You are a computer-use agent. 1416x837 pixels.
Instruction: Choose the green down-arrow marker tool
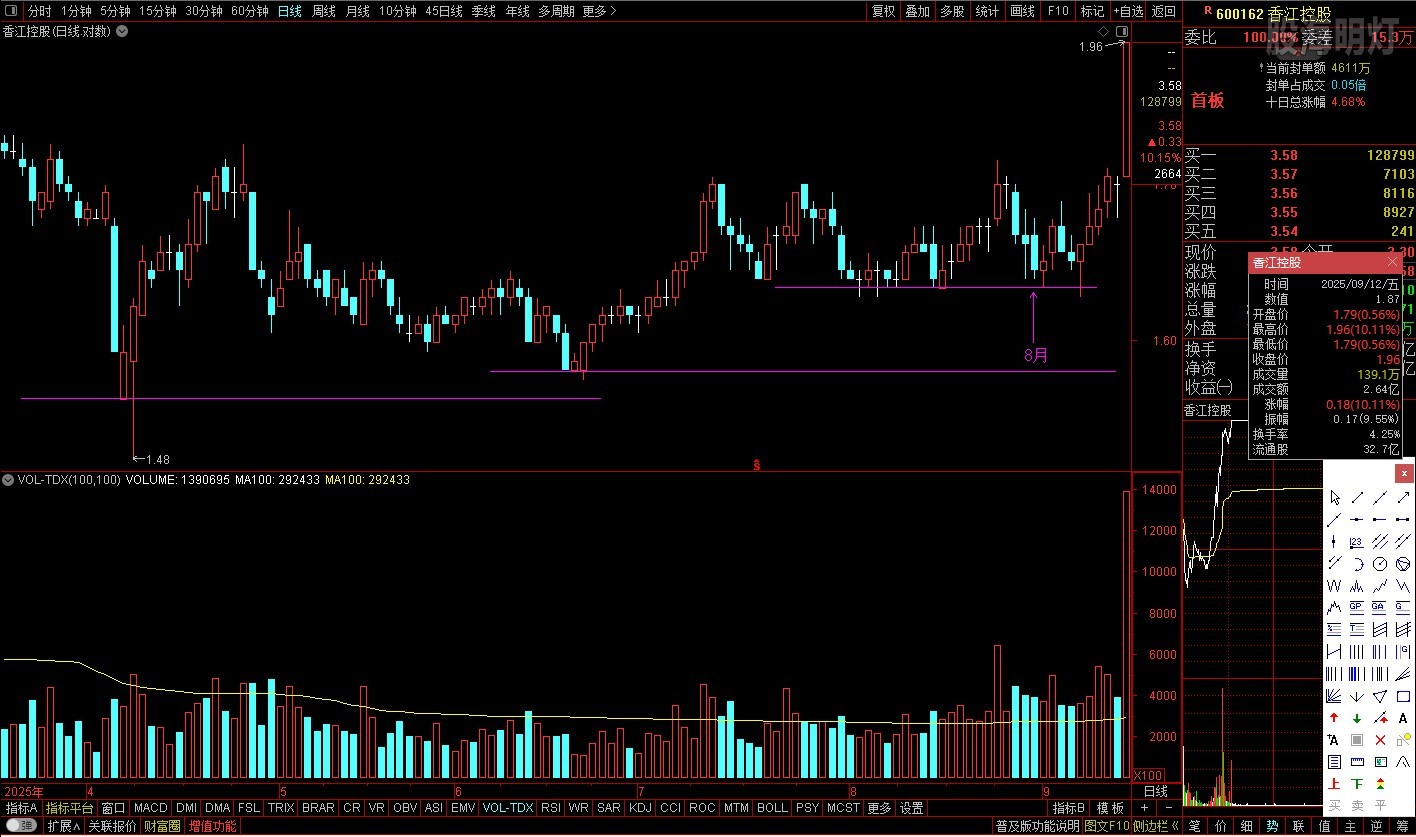pos(1357,718)
